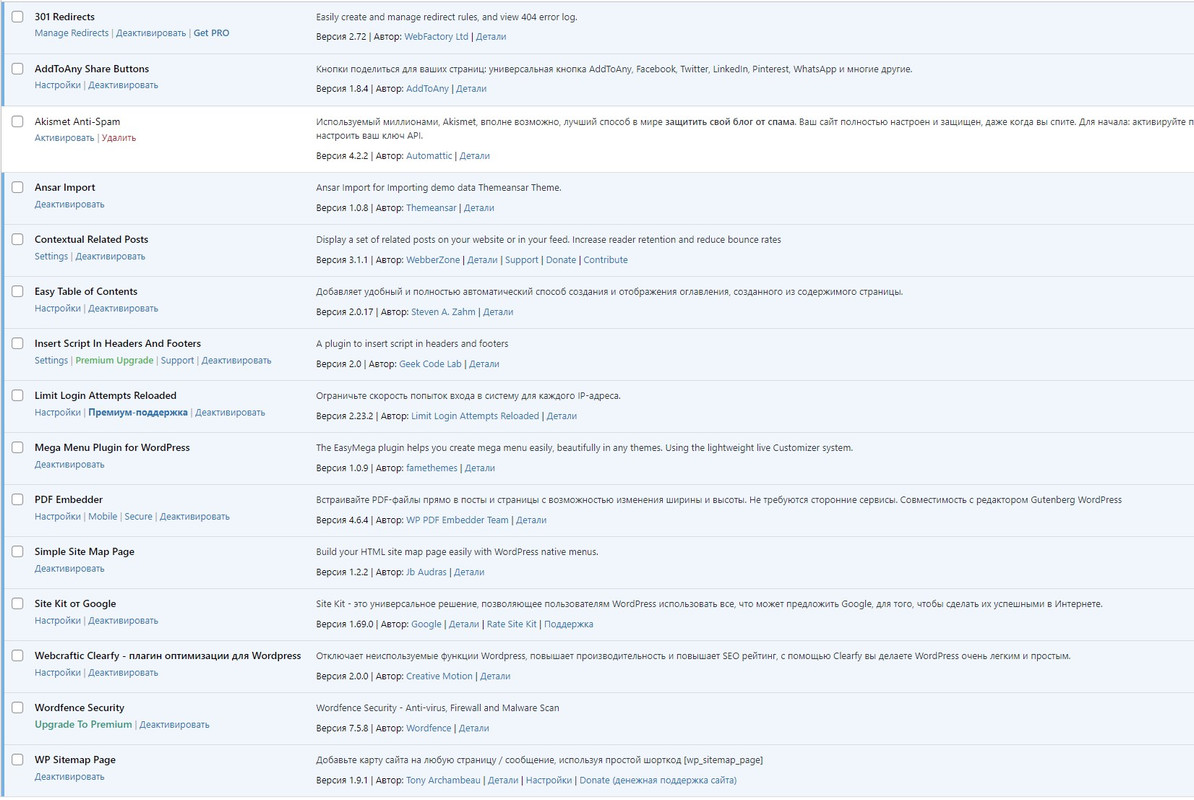This screenshot has width=1194, height=800.
Task: Click Upgrade To Premium for Wordfence
Action: tap(83, 725)
